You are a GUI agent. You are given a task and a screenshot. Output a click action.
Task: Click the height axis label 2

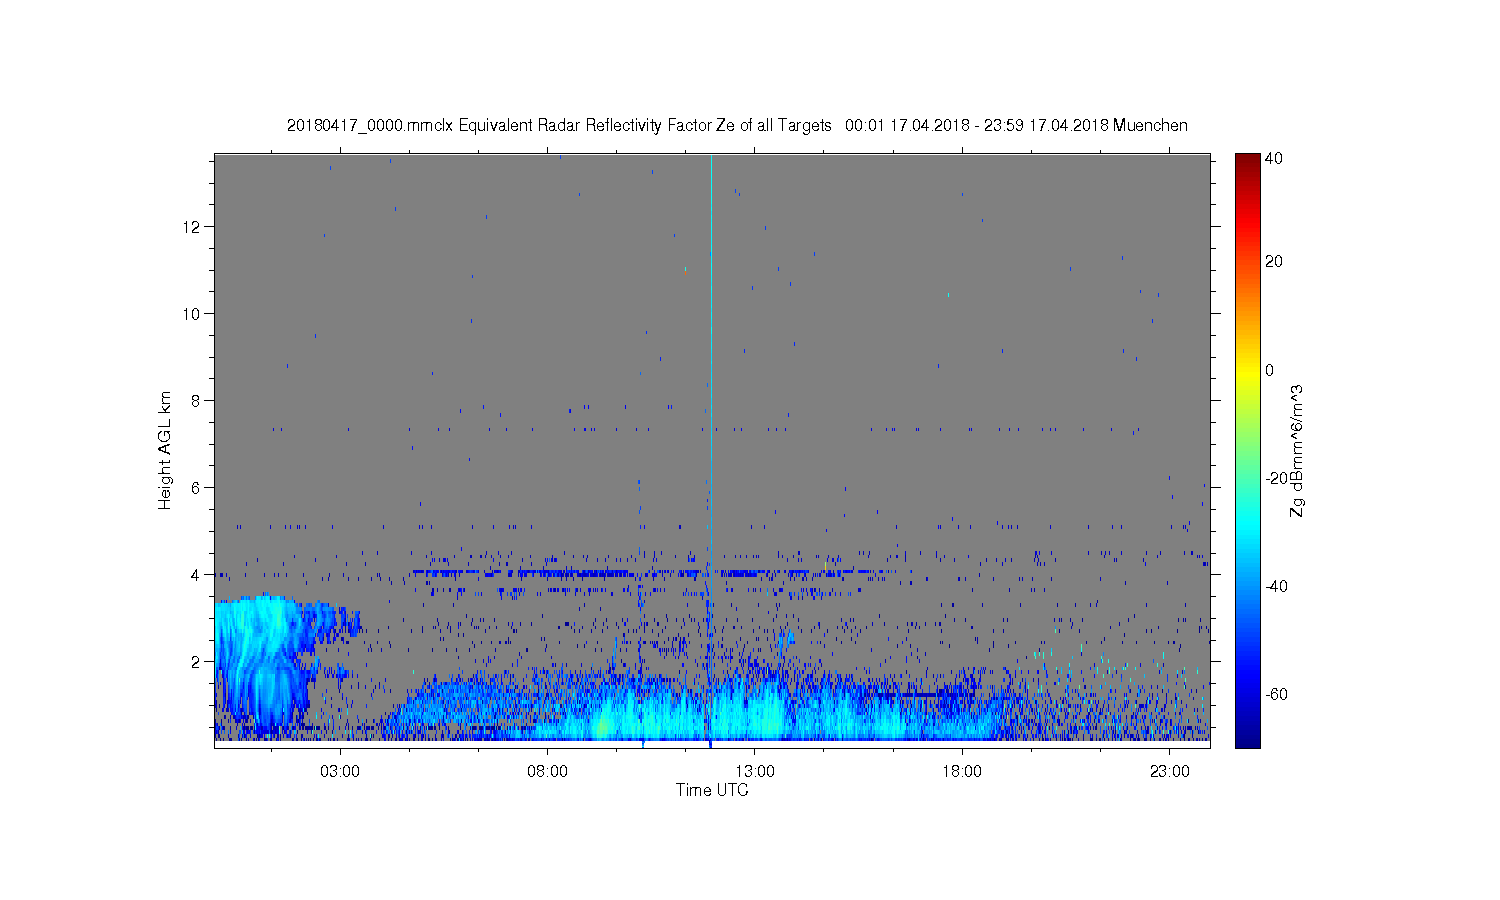tap(197, 662)
